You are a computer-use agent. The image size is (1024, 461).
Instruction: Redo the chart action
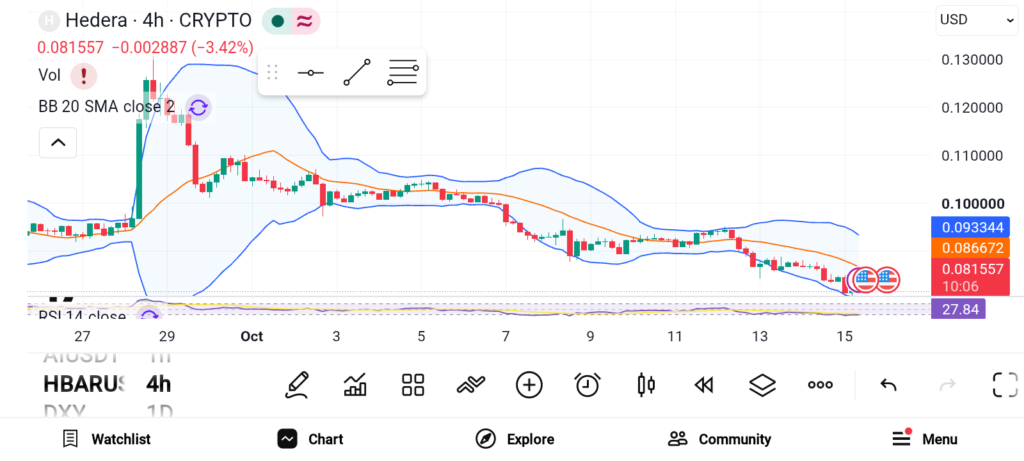point(947,385)
